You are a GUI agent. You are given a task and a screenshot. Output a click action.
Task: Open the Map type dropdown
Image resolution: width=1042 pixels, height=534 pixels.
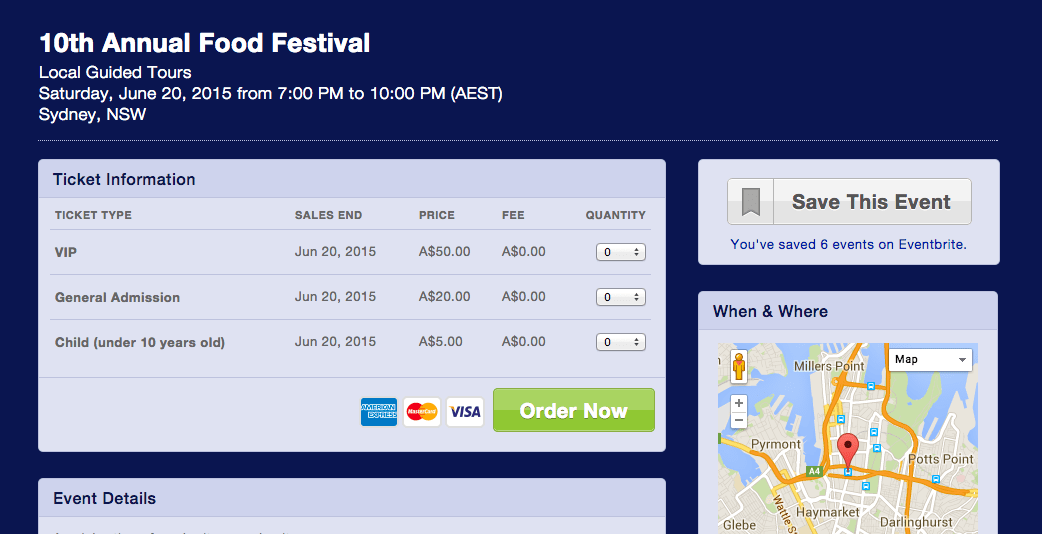tap(930, 359)
